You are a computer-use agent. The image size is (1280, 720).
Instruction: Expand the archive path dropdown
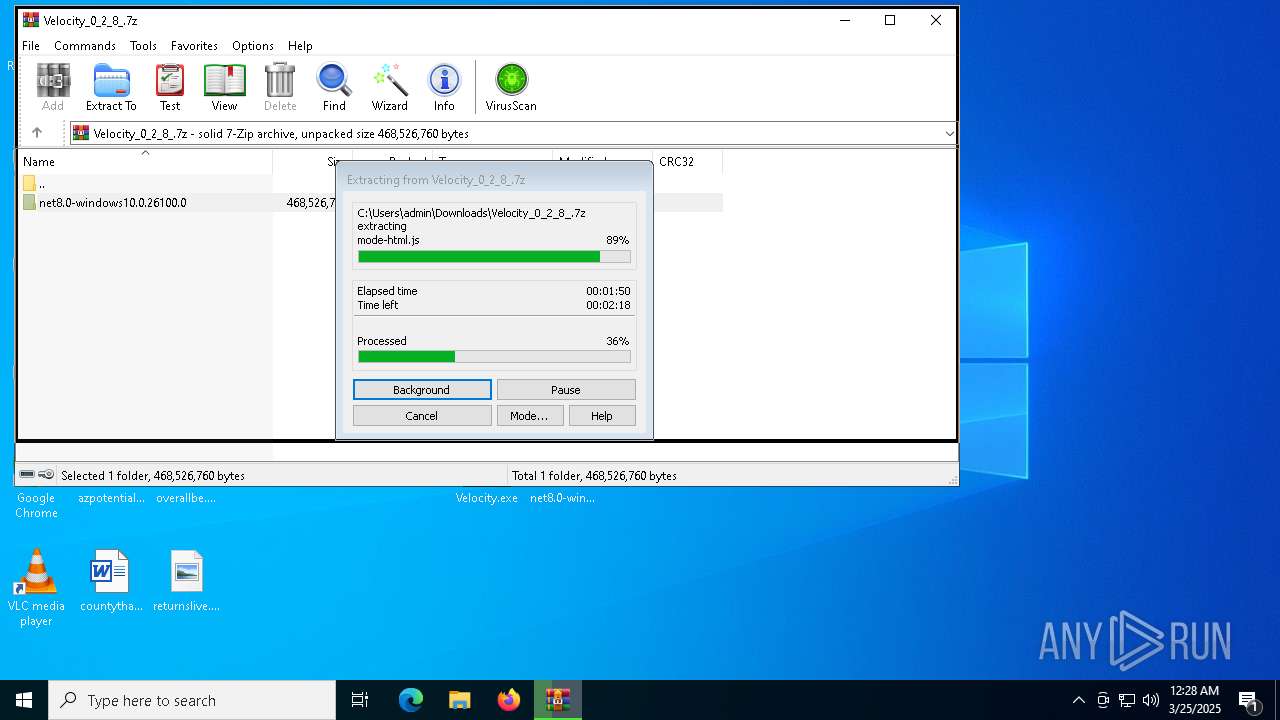tap(949, 133)
